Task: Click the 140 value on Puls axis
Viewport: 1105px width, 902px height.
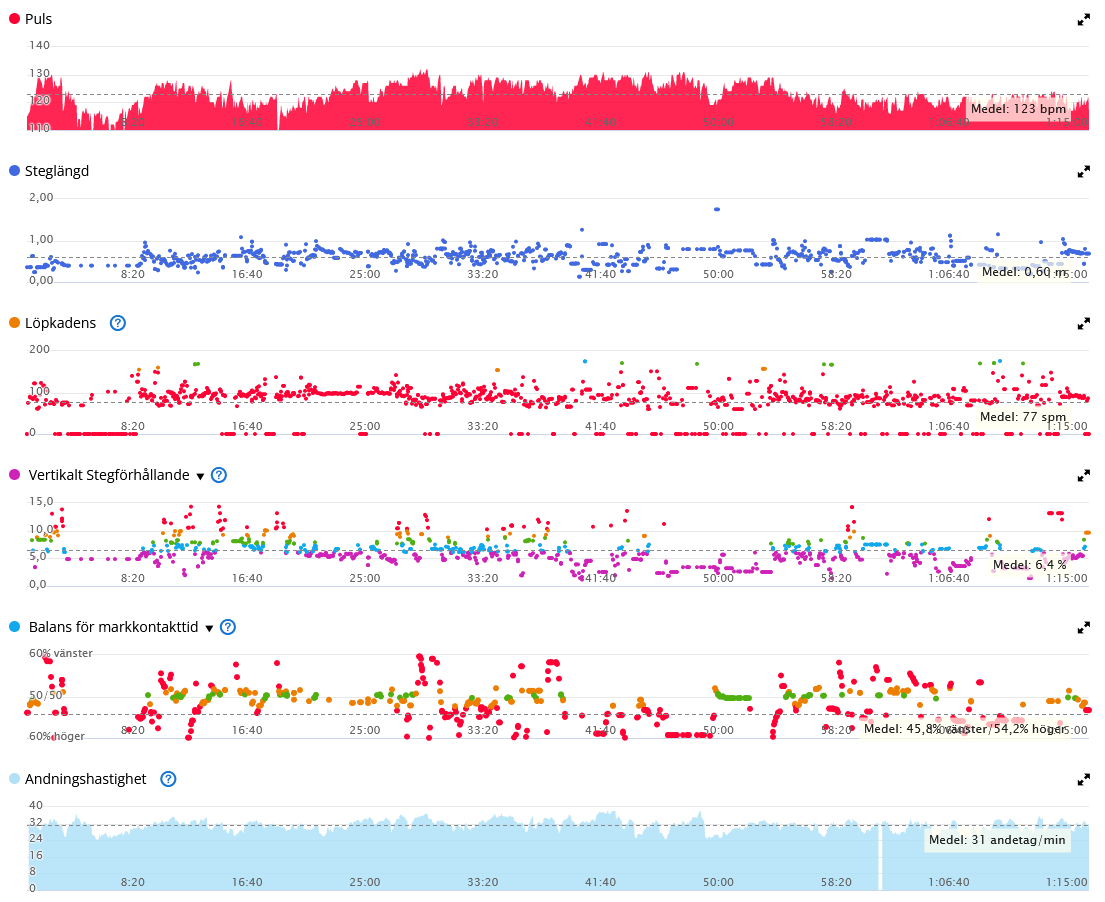Action: pyautogui.click(x=39, y=46)
